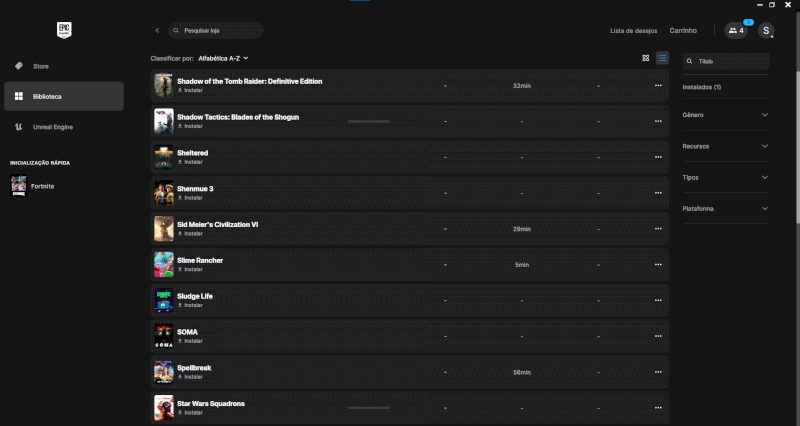Open the Alfabética A-Z sort dropdown

pyautogui.click(x=223, y=59)
